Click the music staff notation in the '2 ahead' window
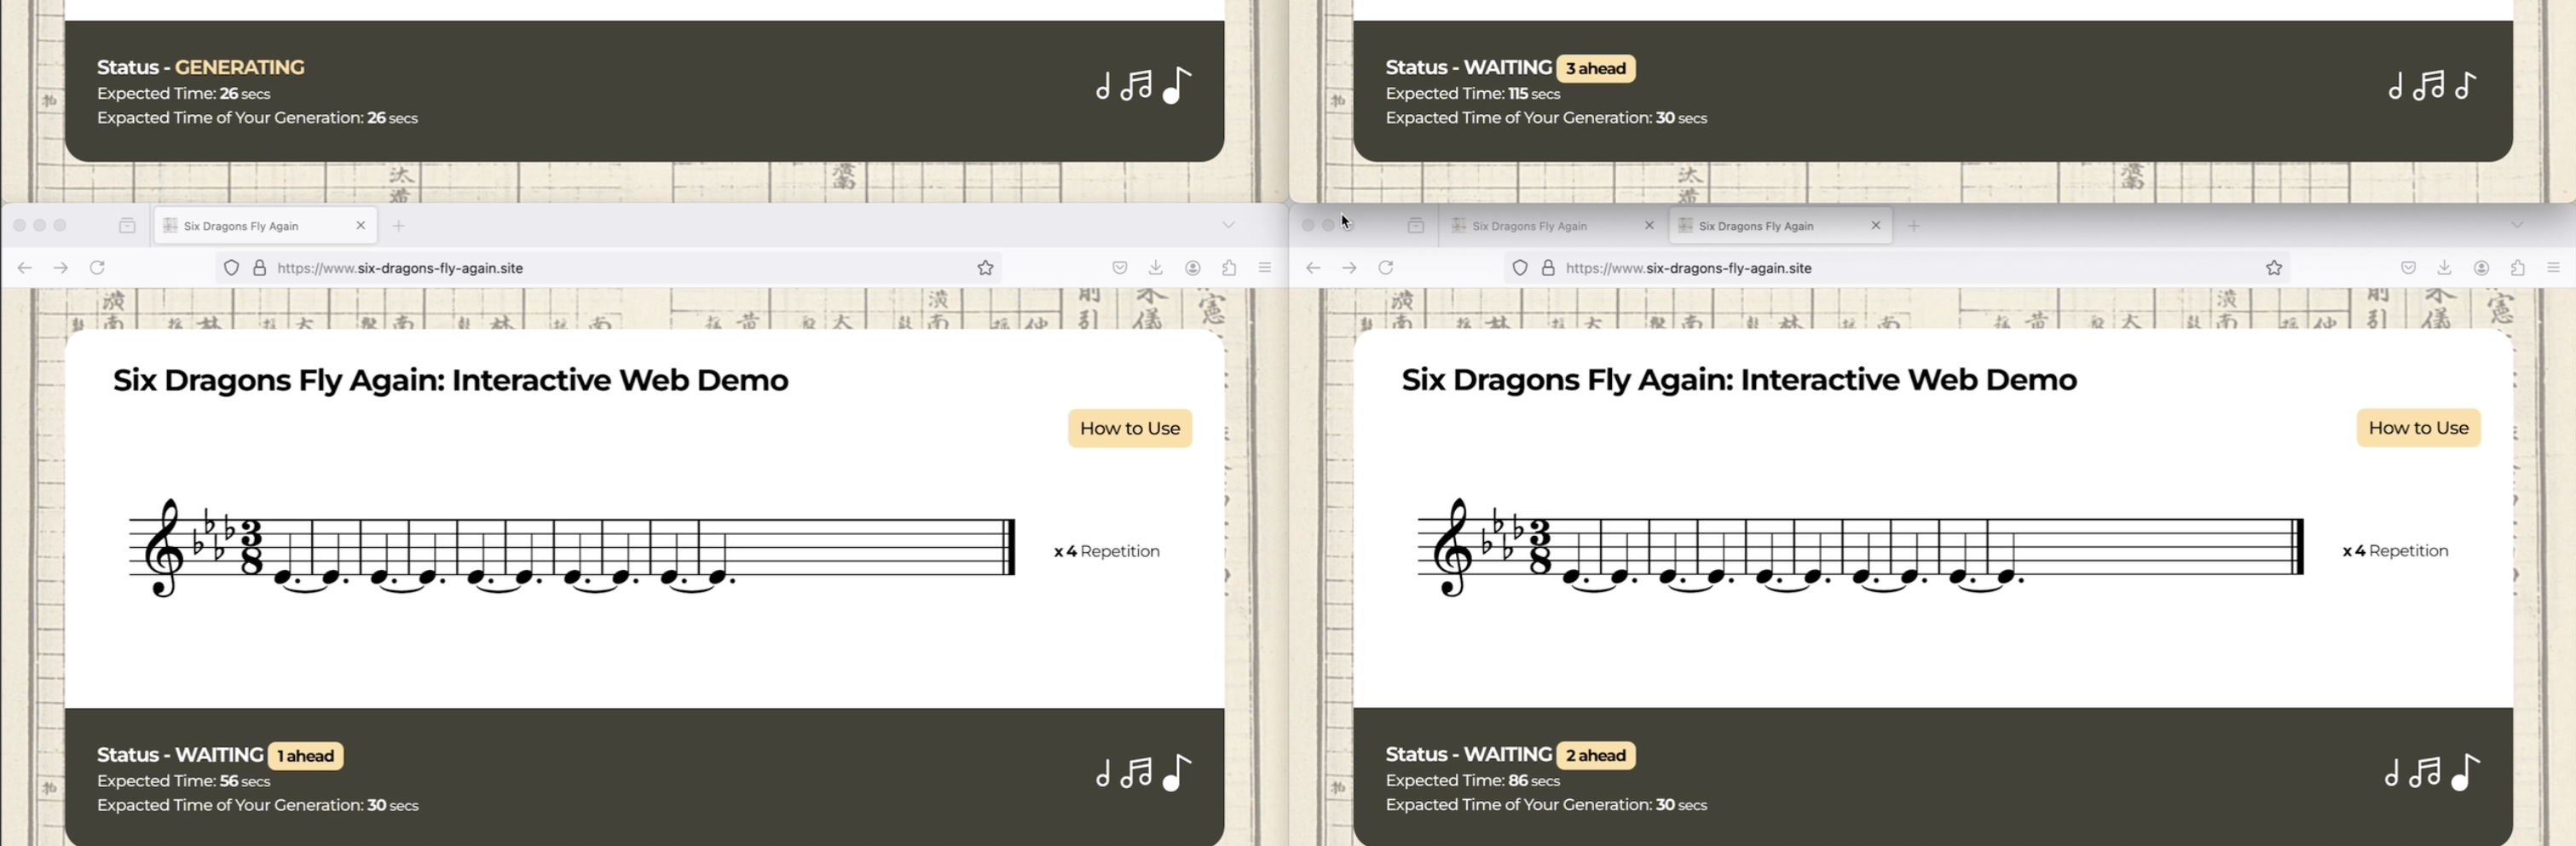Screen dimensions: 2576x846 pos(1861,548)
